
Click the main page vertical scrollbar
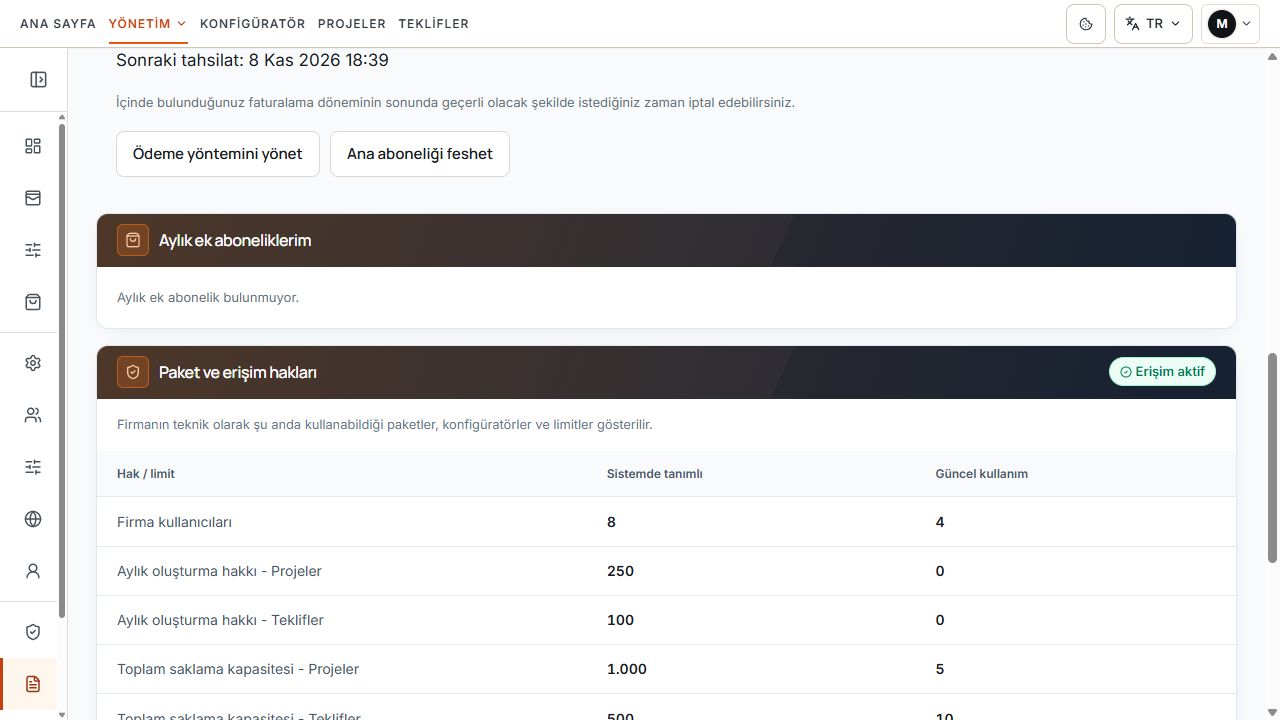(x=1273, y=457)
